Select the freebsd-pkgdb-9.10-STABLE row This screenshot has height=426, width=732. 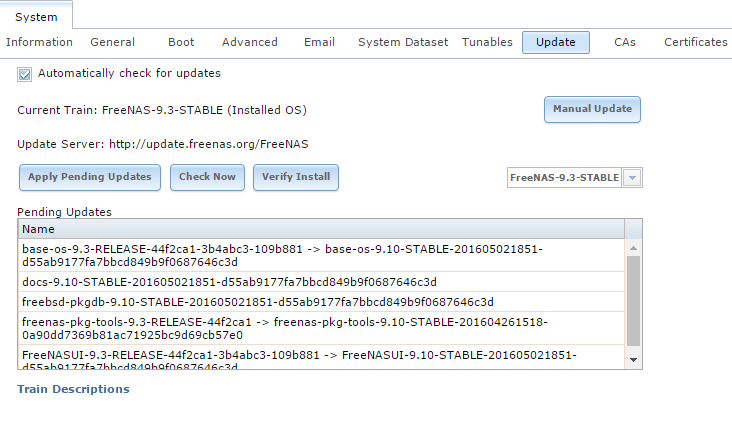coord(321,302)
